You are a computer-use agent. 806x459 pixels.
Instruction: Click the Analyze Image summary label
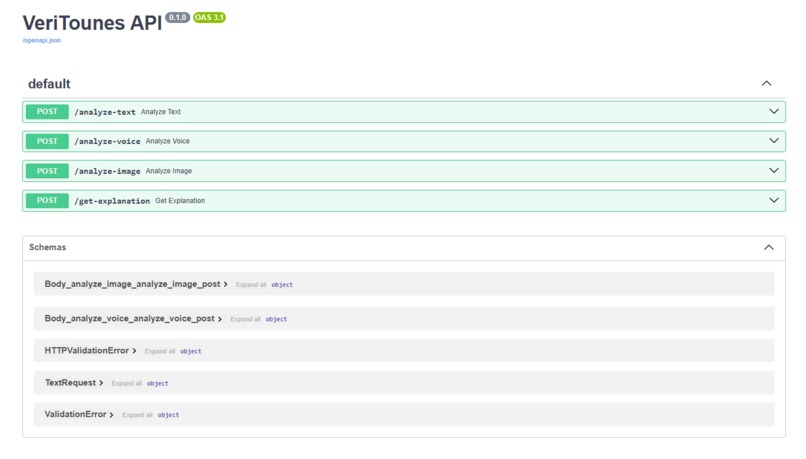169,171
